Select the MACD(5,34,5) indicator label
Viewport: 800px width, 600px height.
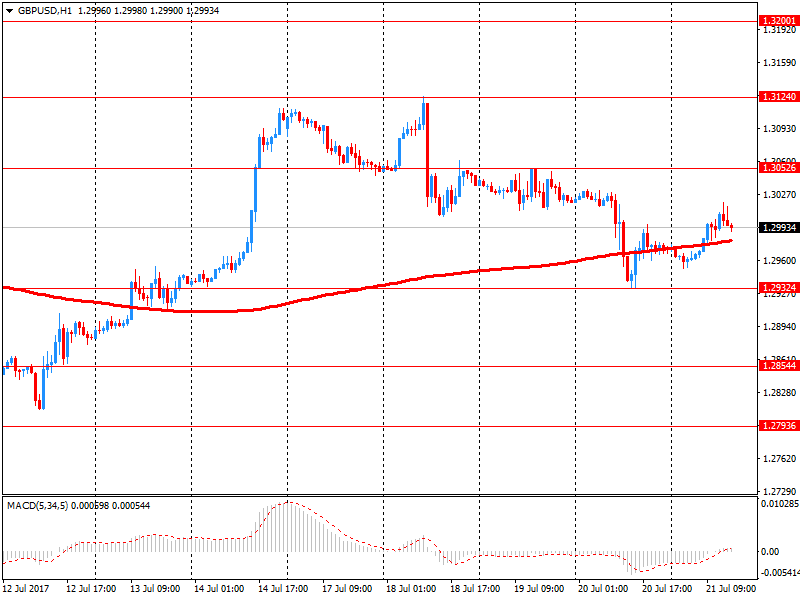click(x=37, y=506)
